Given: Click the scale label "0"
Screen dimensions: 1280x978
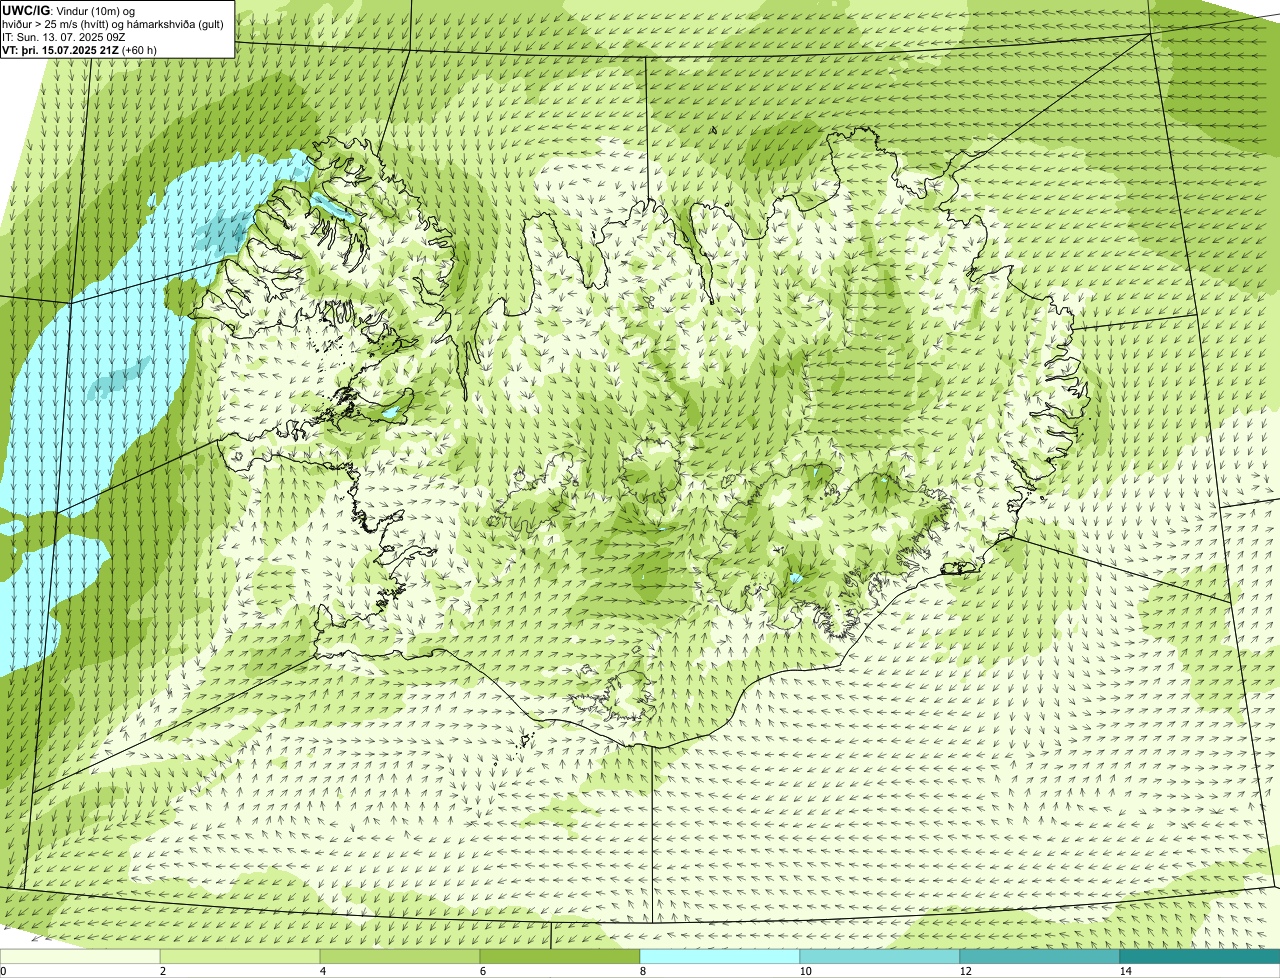Looking at the screenshot, I should [x=4, y=971].
